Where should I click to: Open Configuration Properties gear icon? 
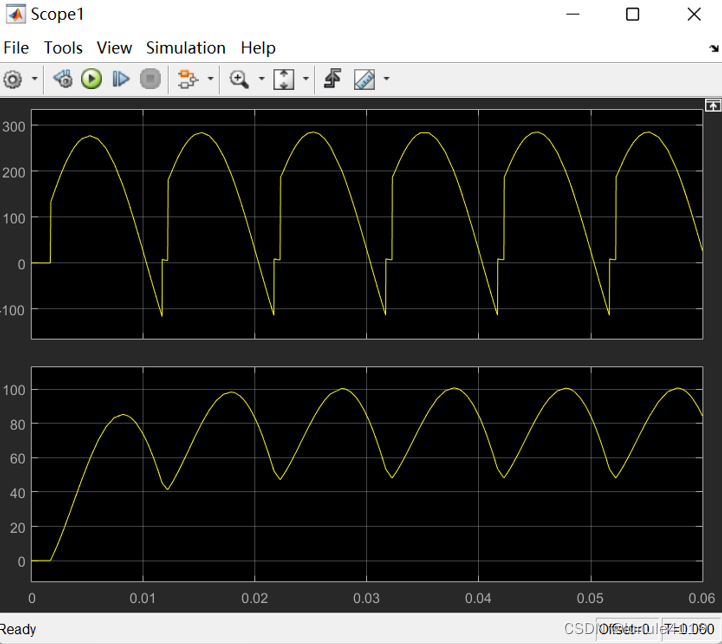pos(12,79)
